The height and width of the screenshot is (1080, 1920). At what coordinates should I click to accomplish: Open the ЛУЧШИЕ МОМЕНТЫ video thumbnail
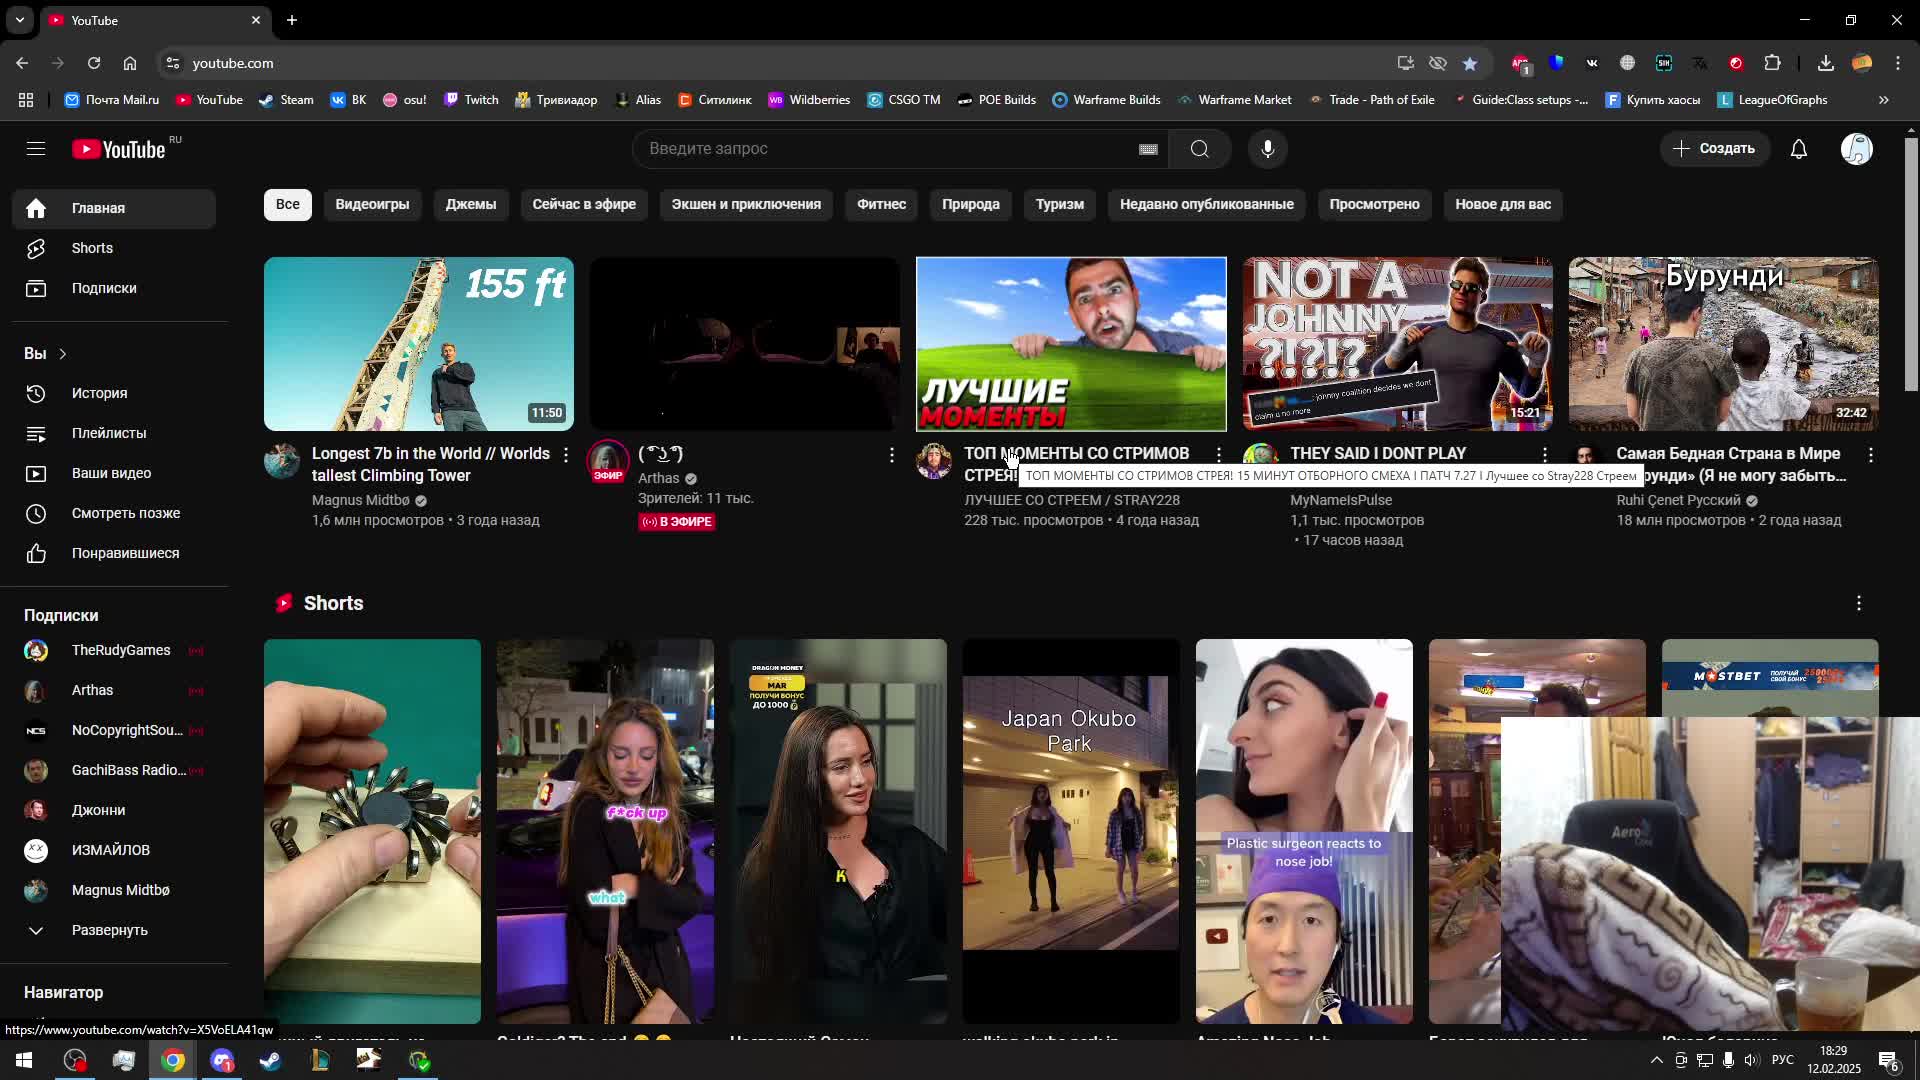click(x=1071, y=344)
